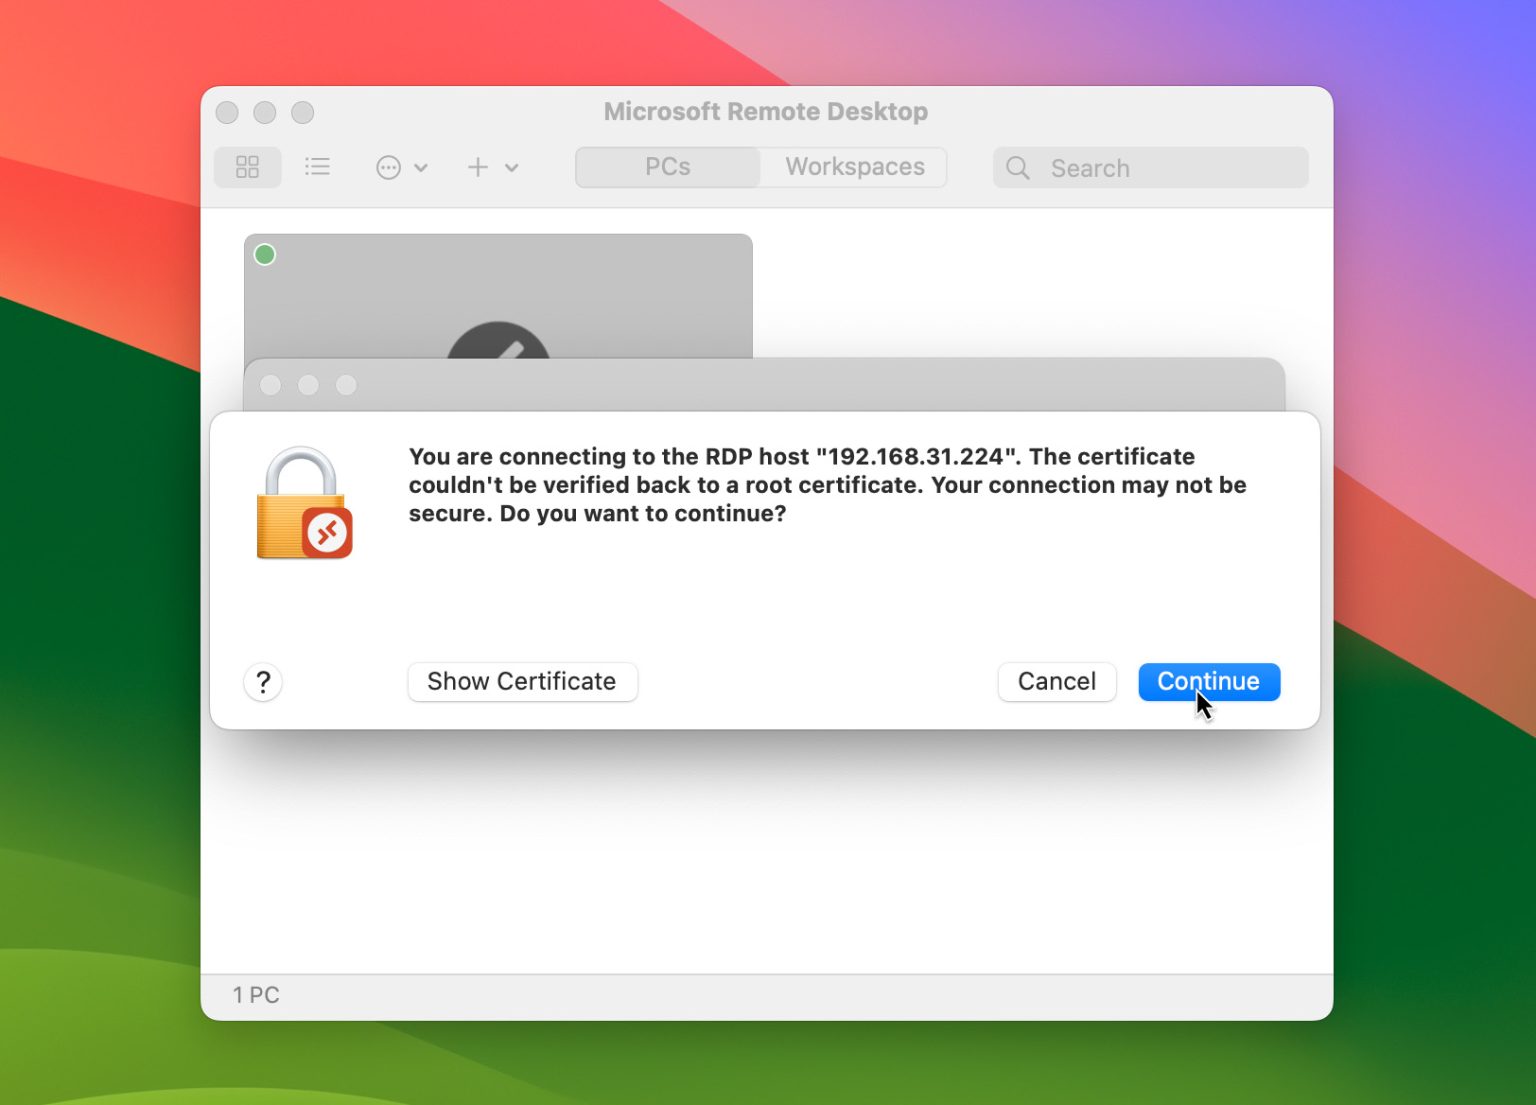Click the green traffic light on dialog window

tap(345, 385)
